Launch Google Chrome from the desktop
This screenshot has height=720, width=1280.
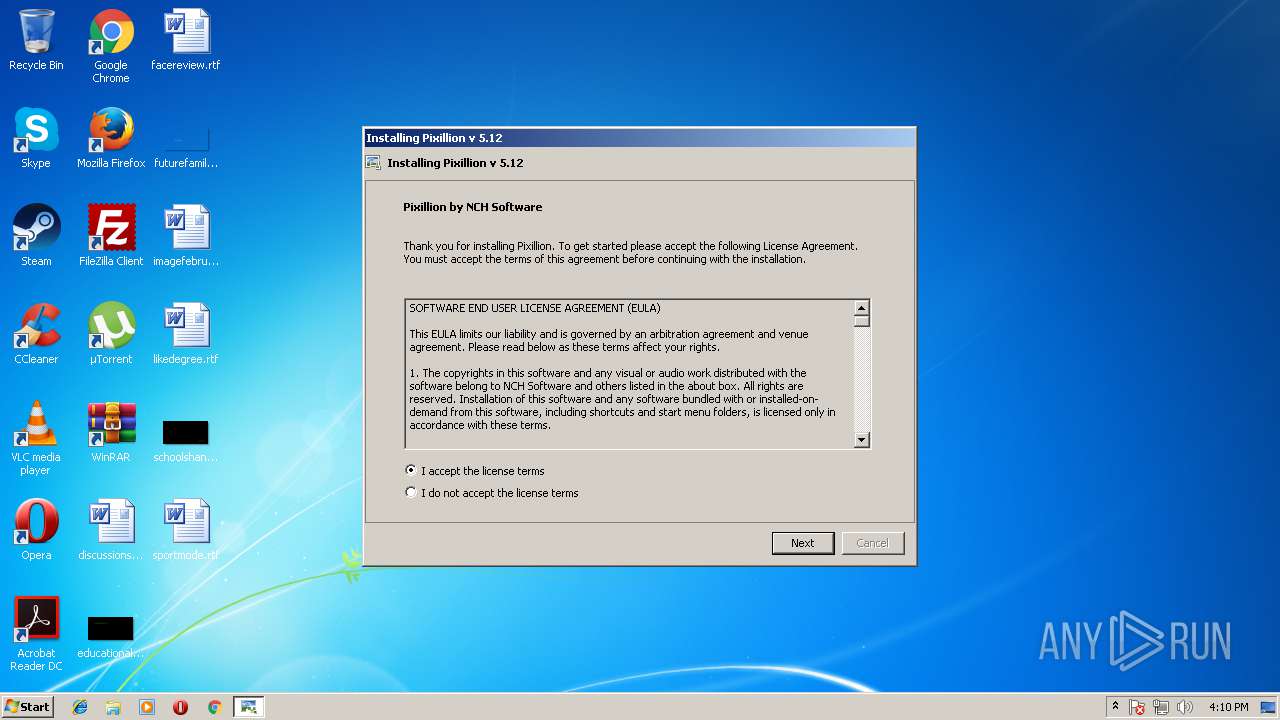[x=111, y=46]
